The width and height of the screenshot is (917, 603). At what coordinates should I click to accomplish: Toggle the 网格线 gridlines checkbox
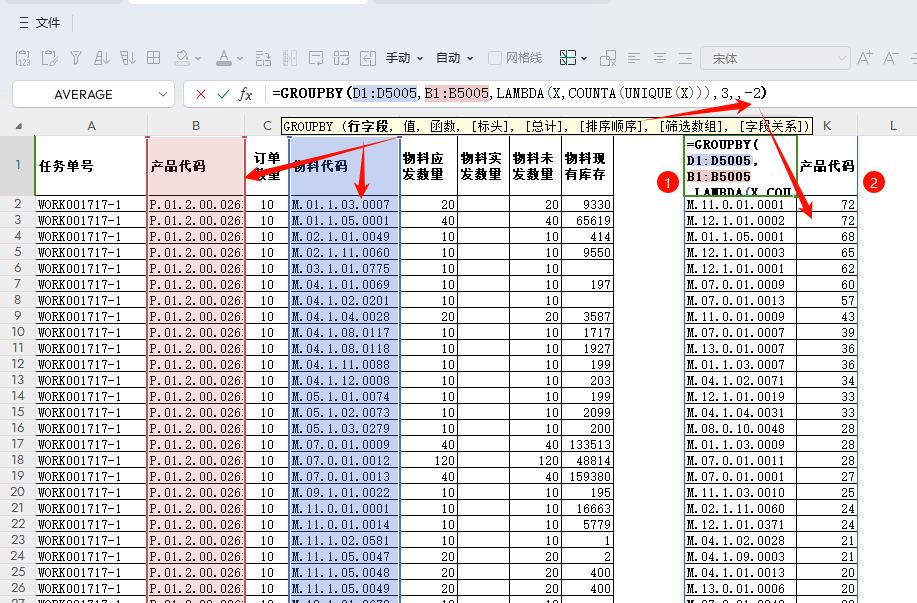coord(495,58)
